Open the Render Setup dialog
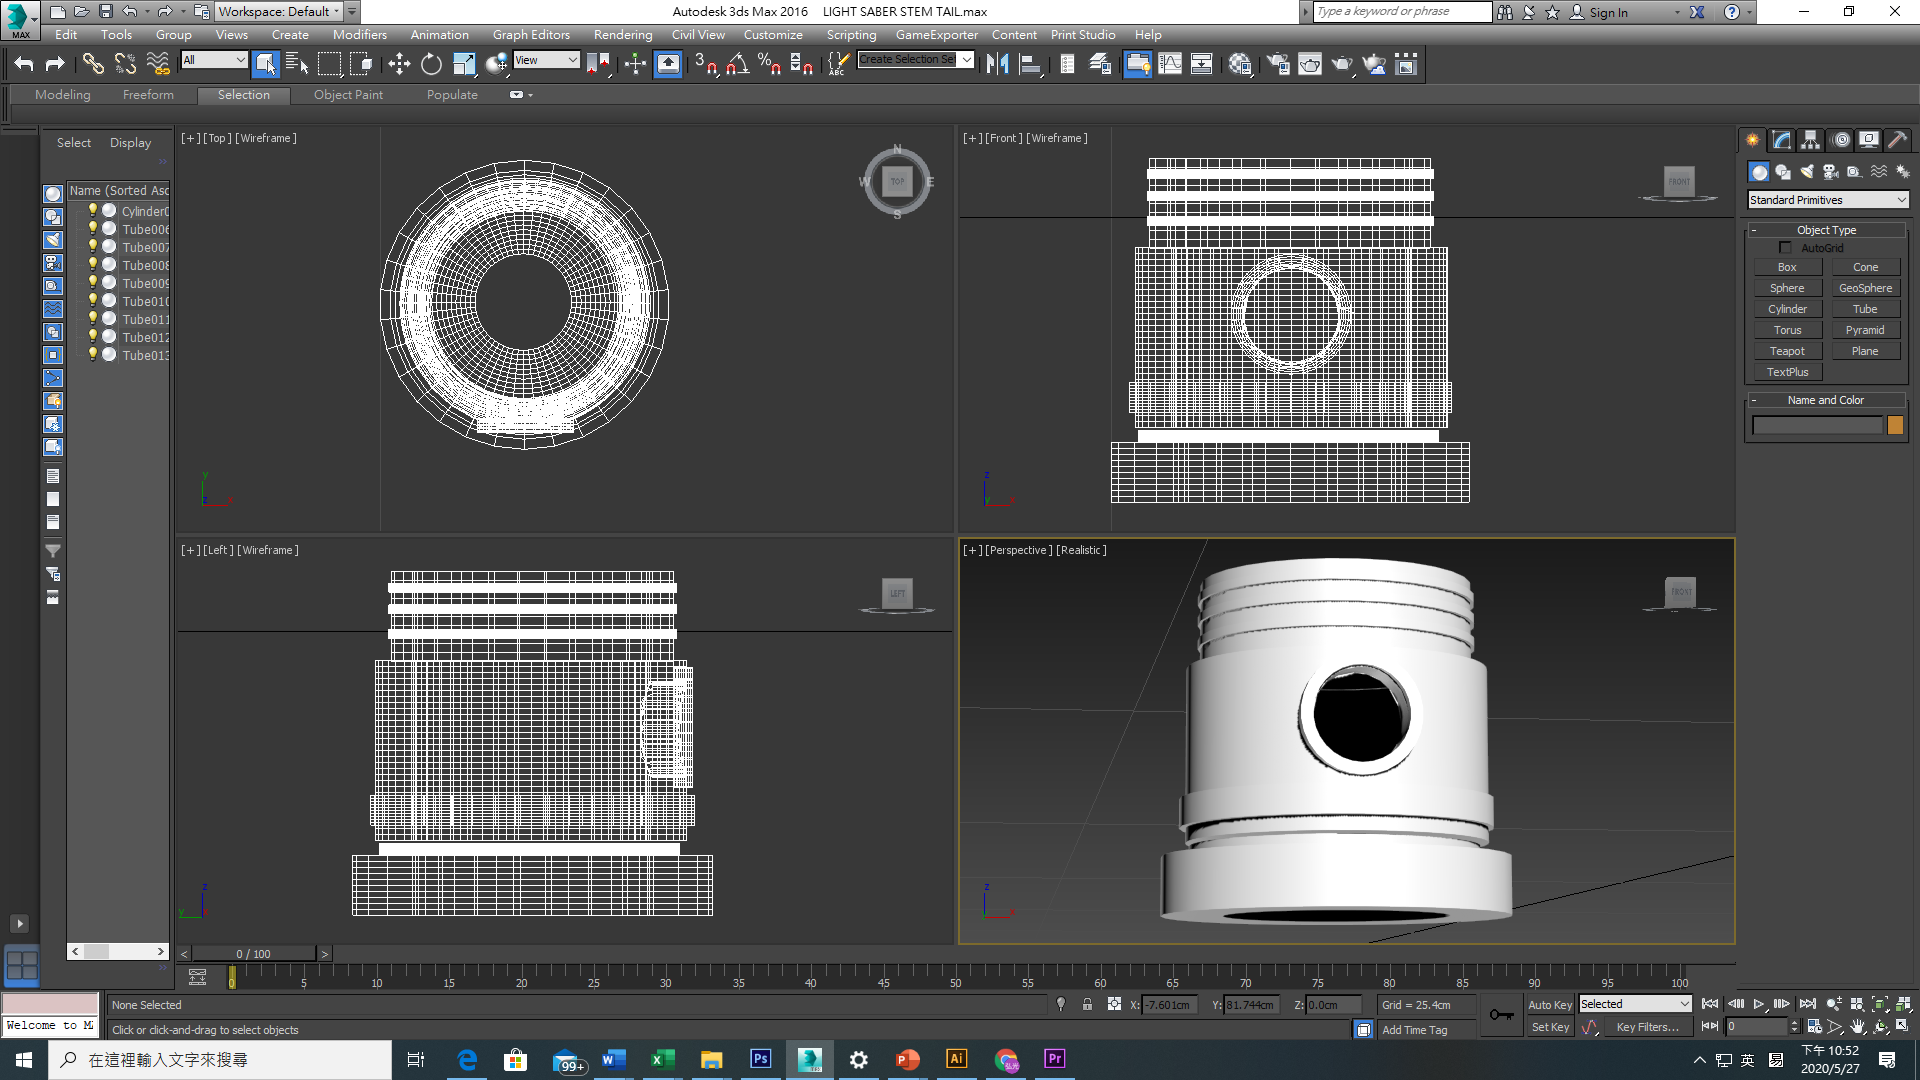Screen dimensions: 1920x1080 [1278, 64]
